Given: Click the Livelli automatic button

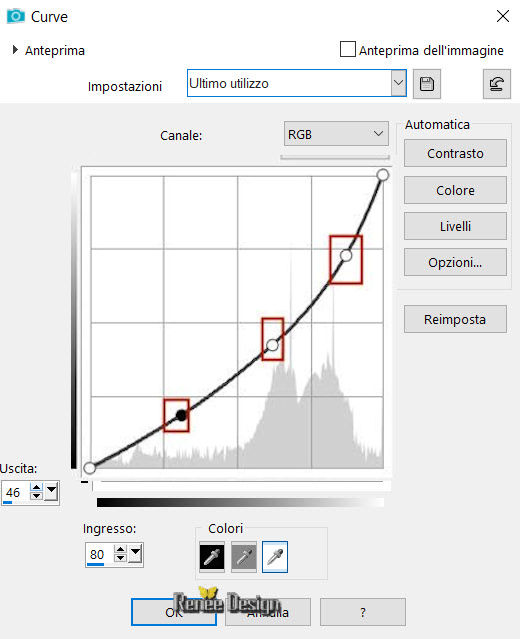Looking at the screenshot, I should 455,226.
